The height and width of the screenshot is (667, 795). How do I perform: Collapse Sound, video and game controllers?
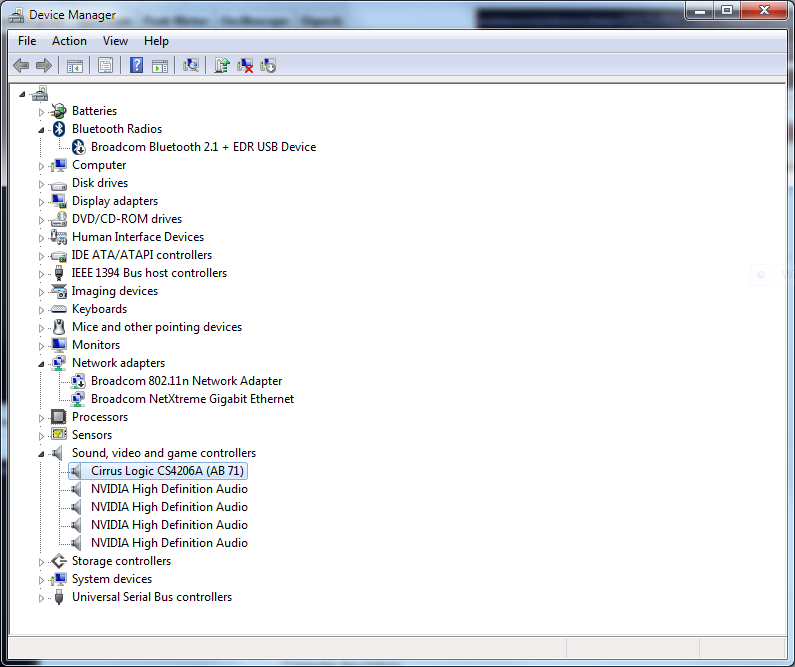(42, 453)
